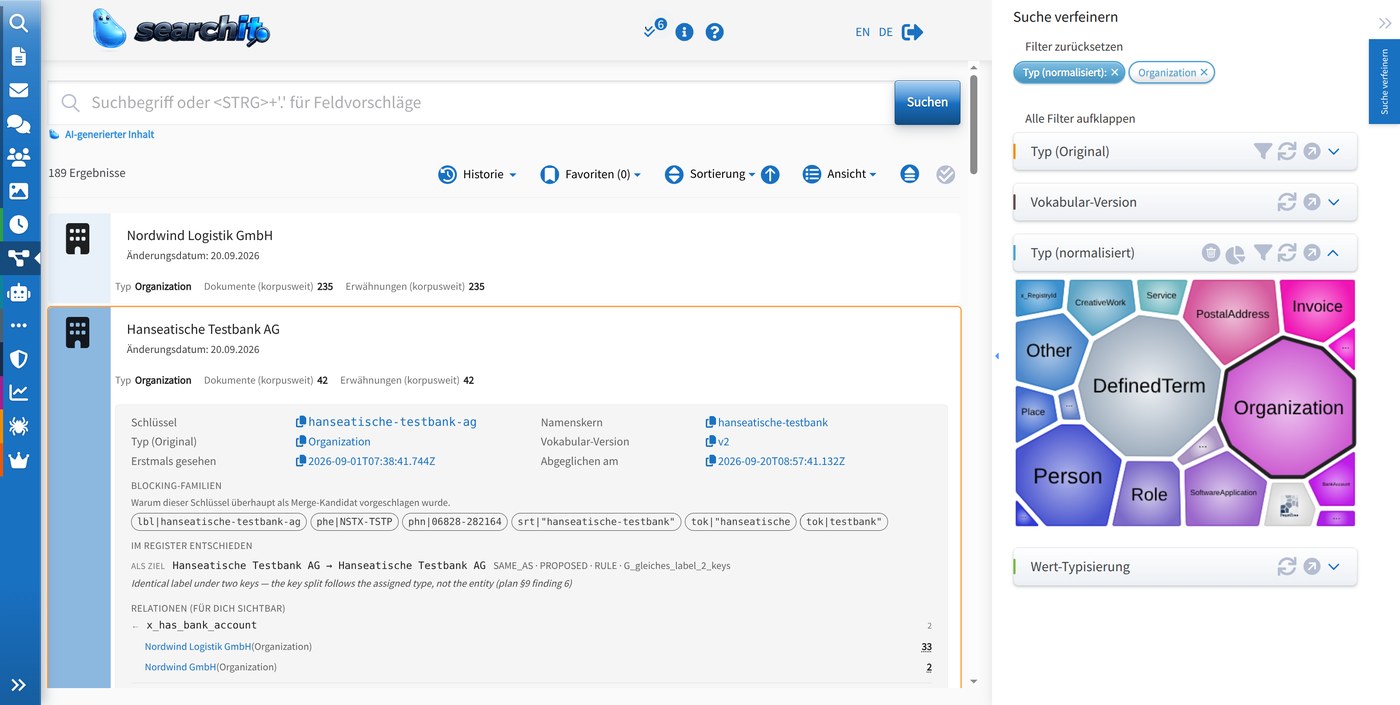Open the Favoriten (0) dropdown
Image resolution: width=1400 pixels, height=705 pixels.
coord(590,174)
